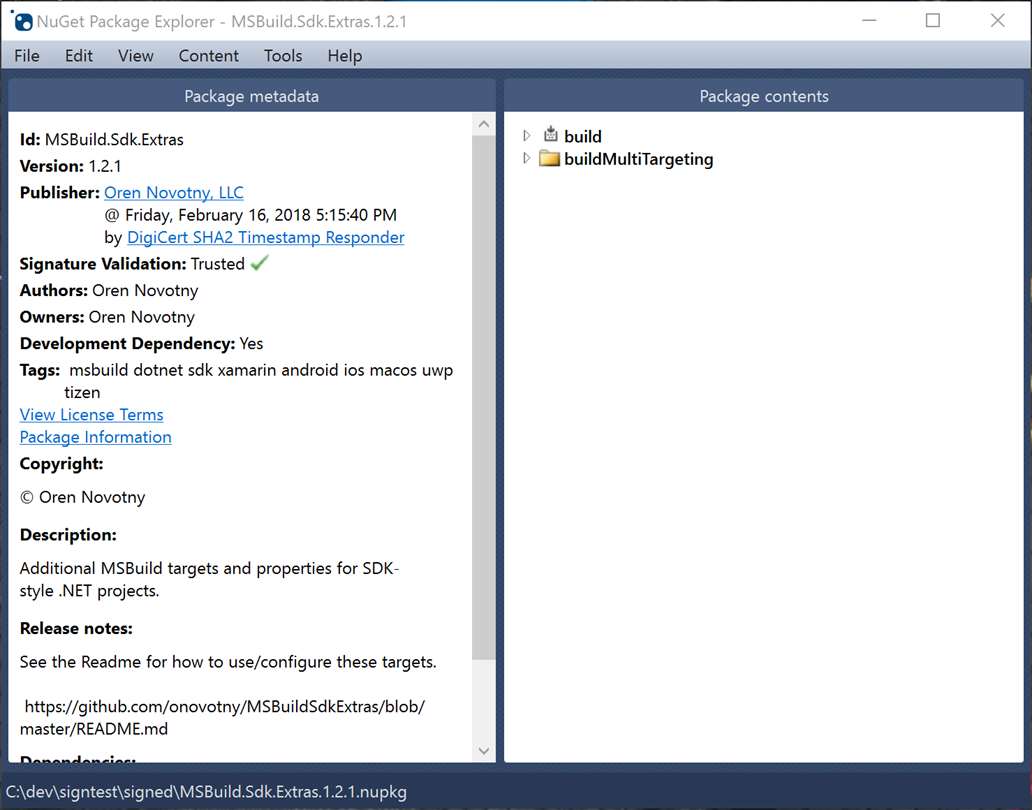Click the NuGet Package Explorer app icon

tap(22, 21)
